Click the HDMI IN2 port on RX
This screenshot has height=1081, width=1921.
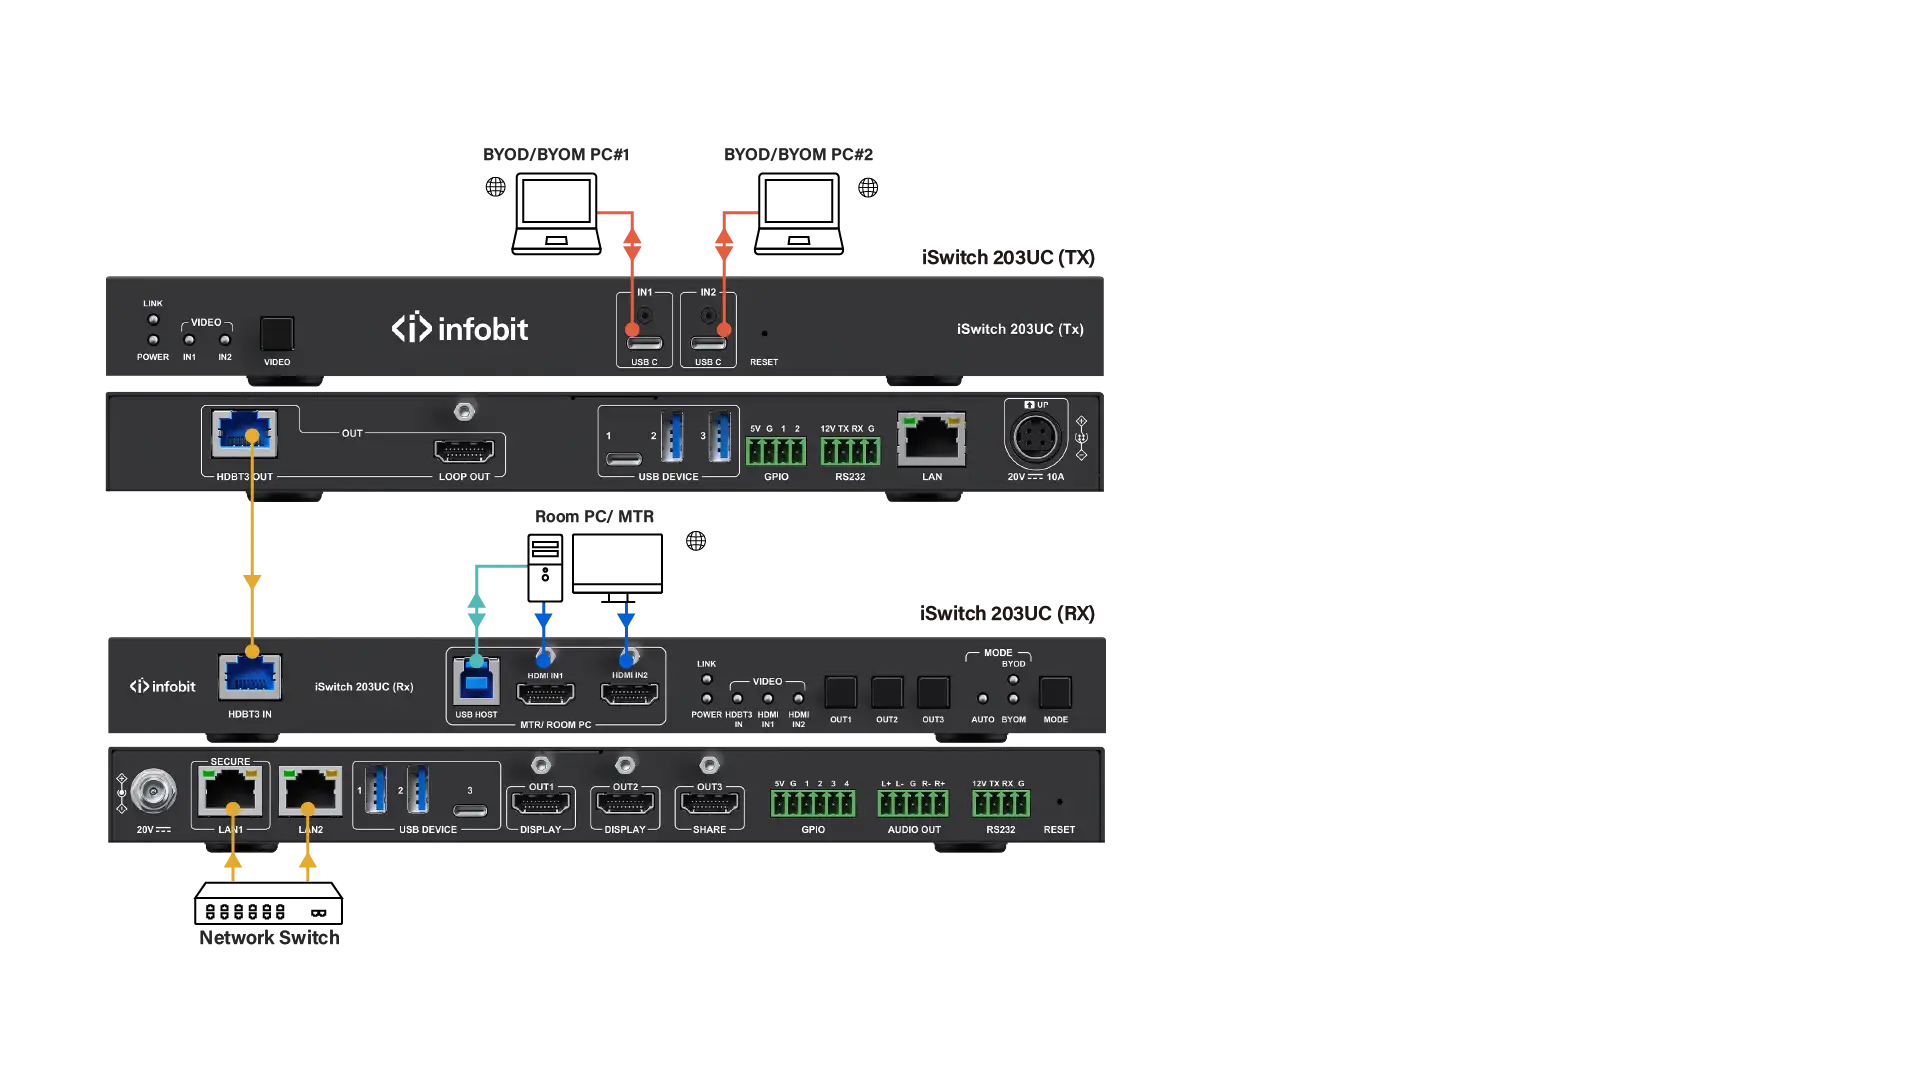[629, 693]
